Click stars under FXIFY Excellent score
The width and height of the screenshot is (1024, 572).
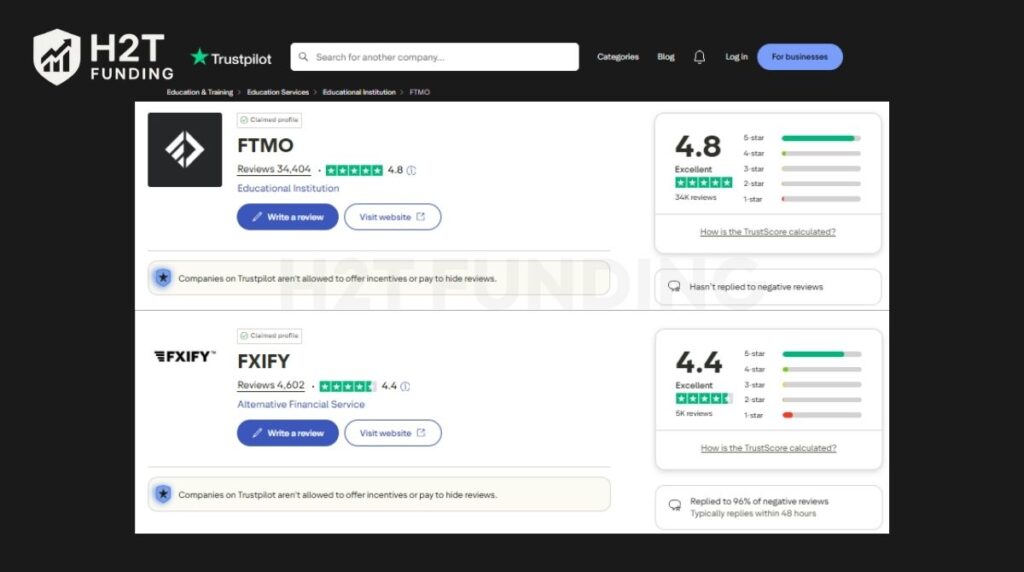pos(704,399)
